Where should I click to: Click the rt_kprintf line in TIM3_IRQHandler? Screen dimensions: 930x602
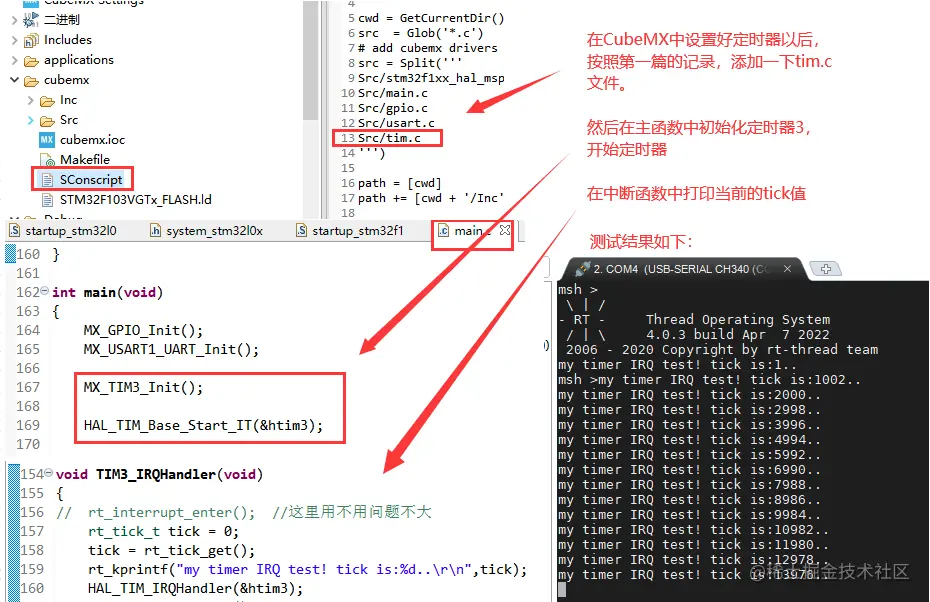point(307,569)
